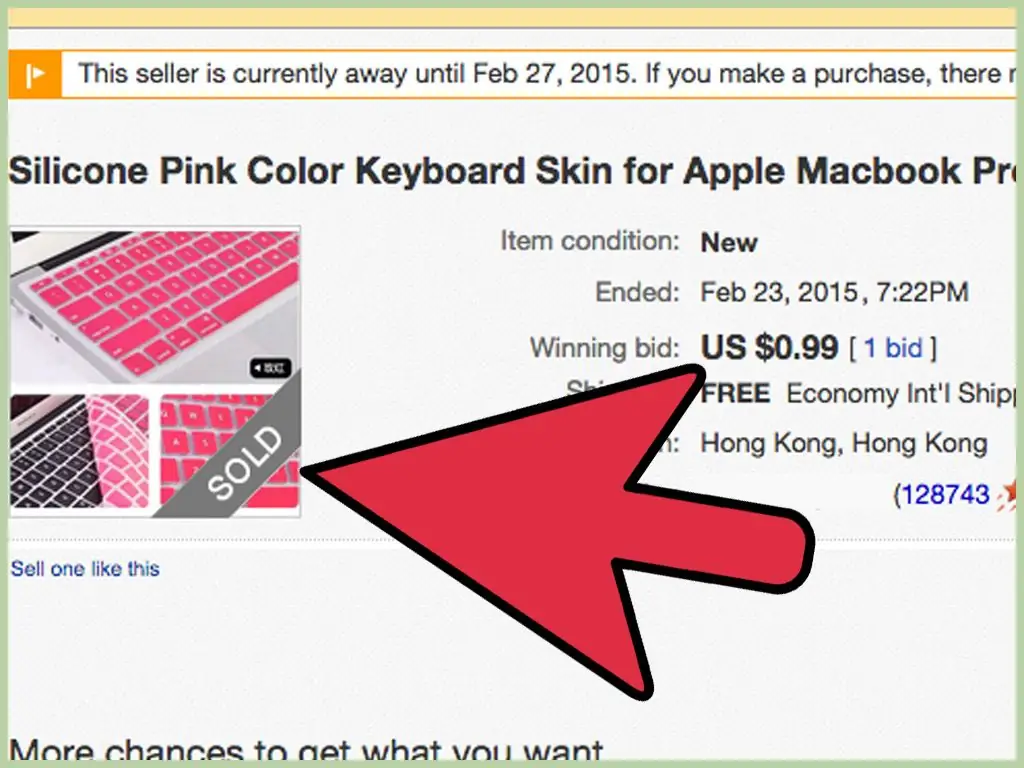Click the small black badge on main photo
The width and height of the screenshot is (1024, 768).
click(270, 368)
